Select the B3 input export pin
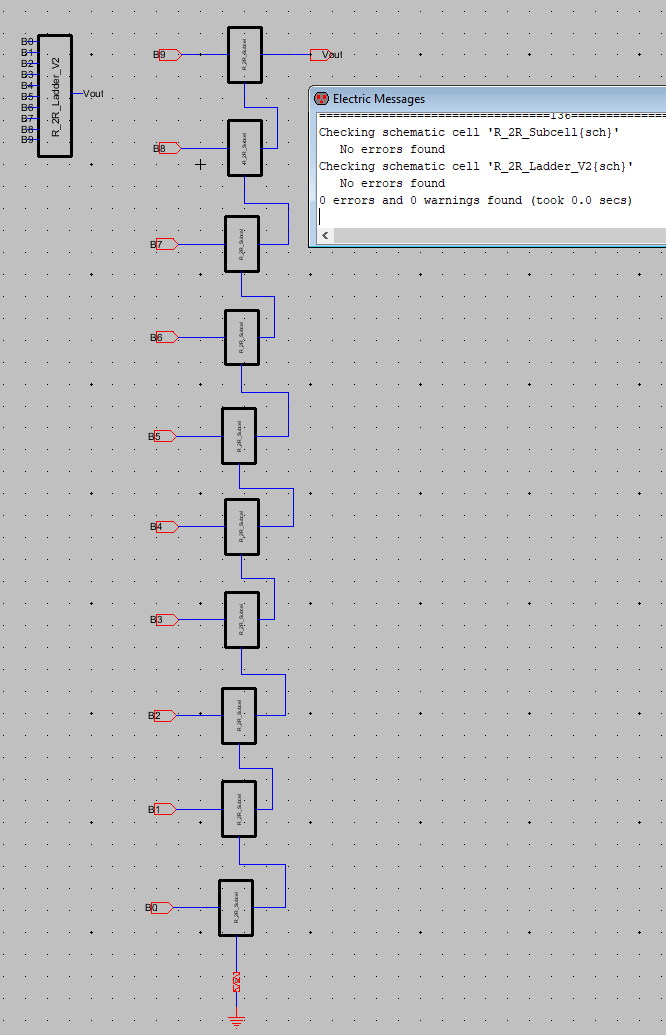 click(166, 620)
